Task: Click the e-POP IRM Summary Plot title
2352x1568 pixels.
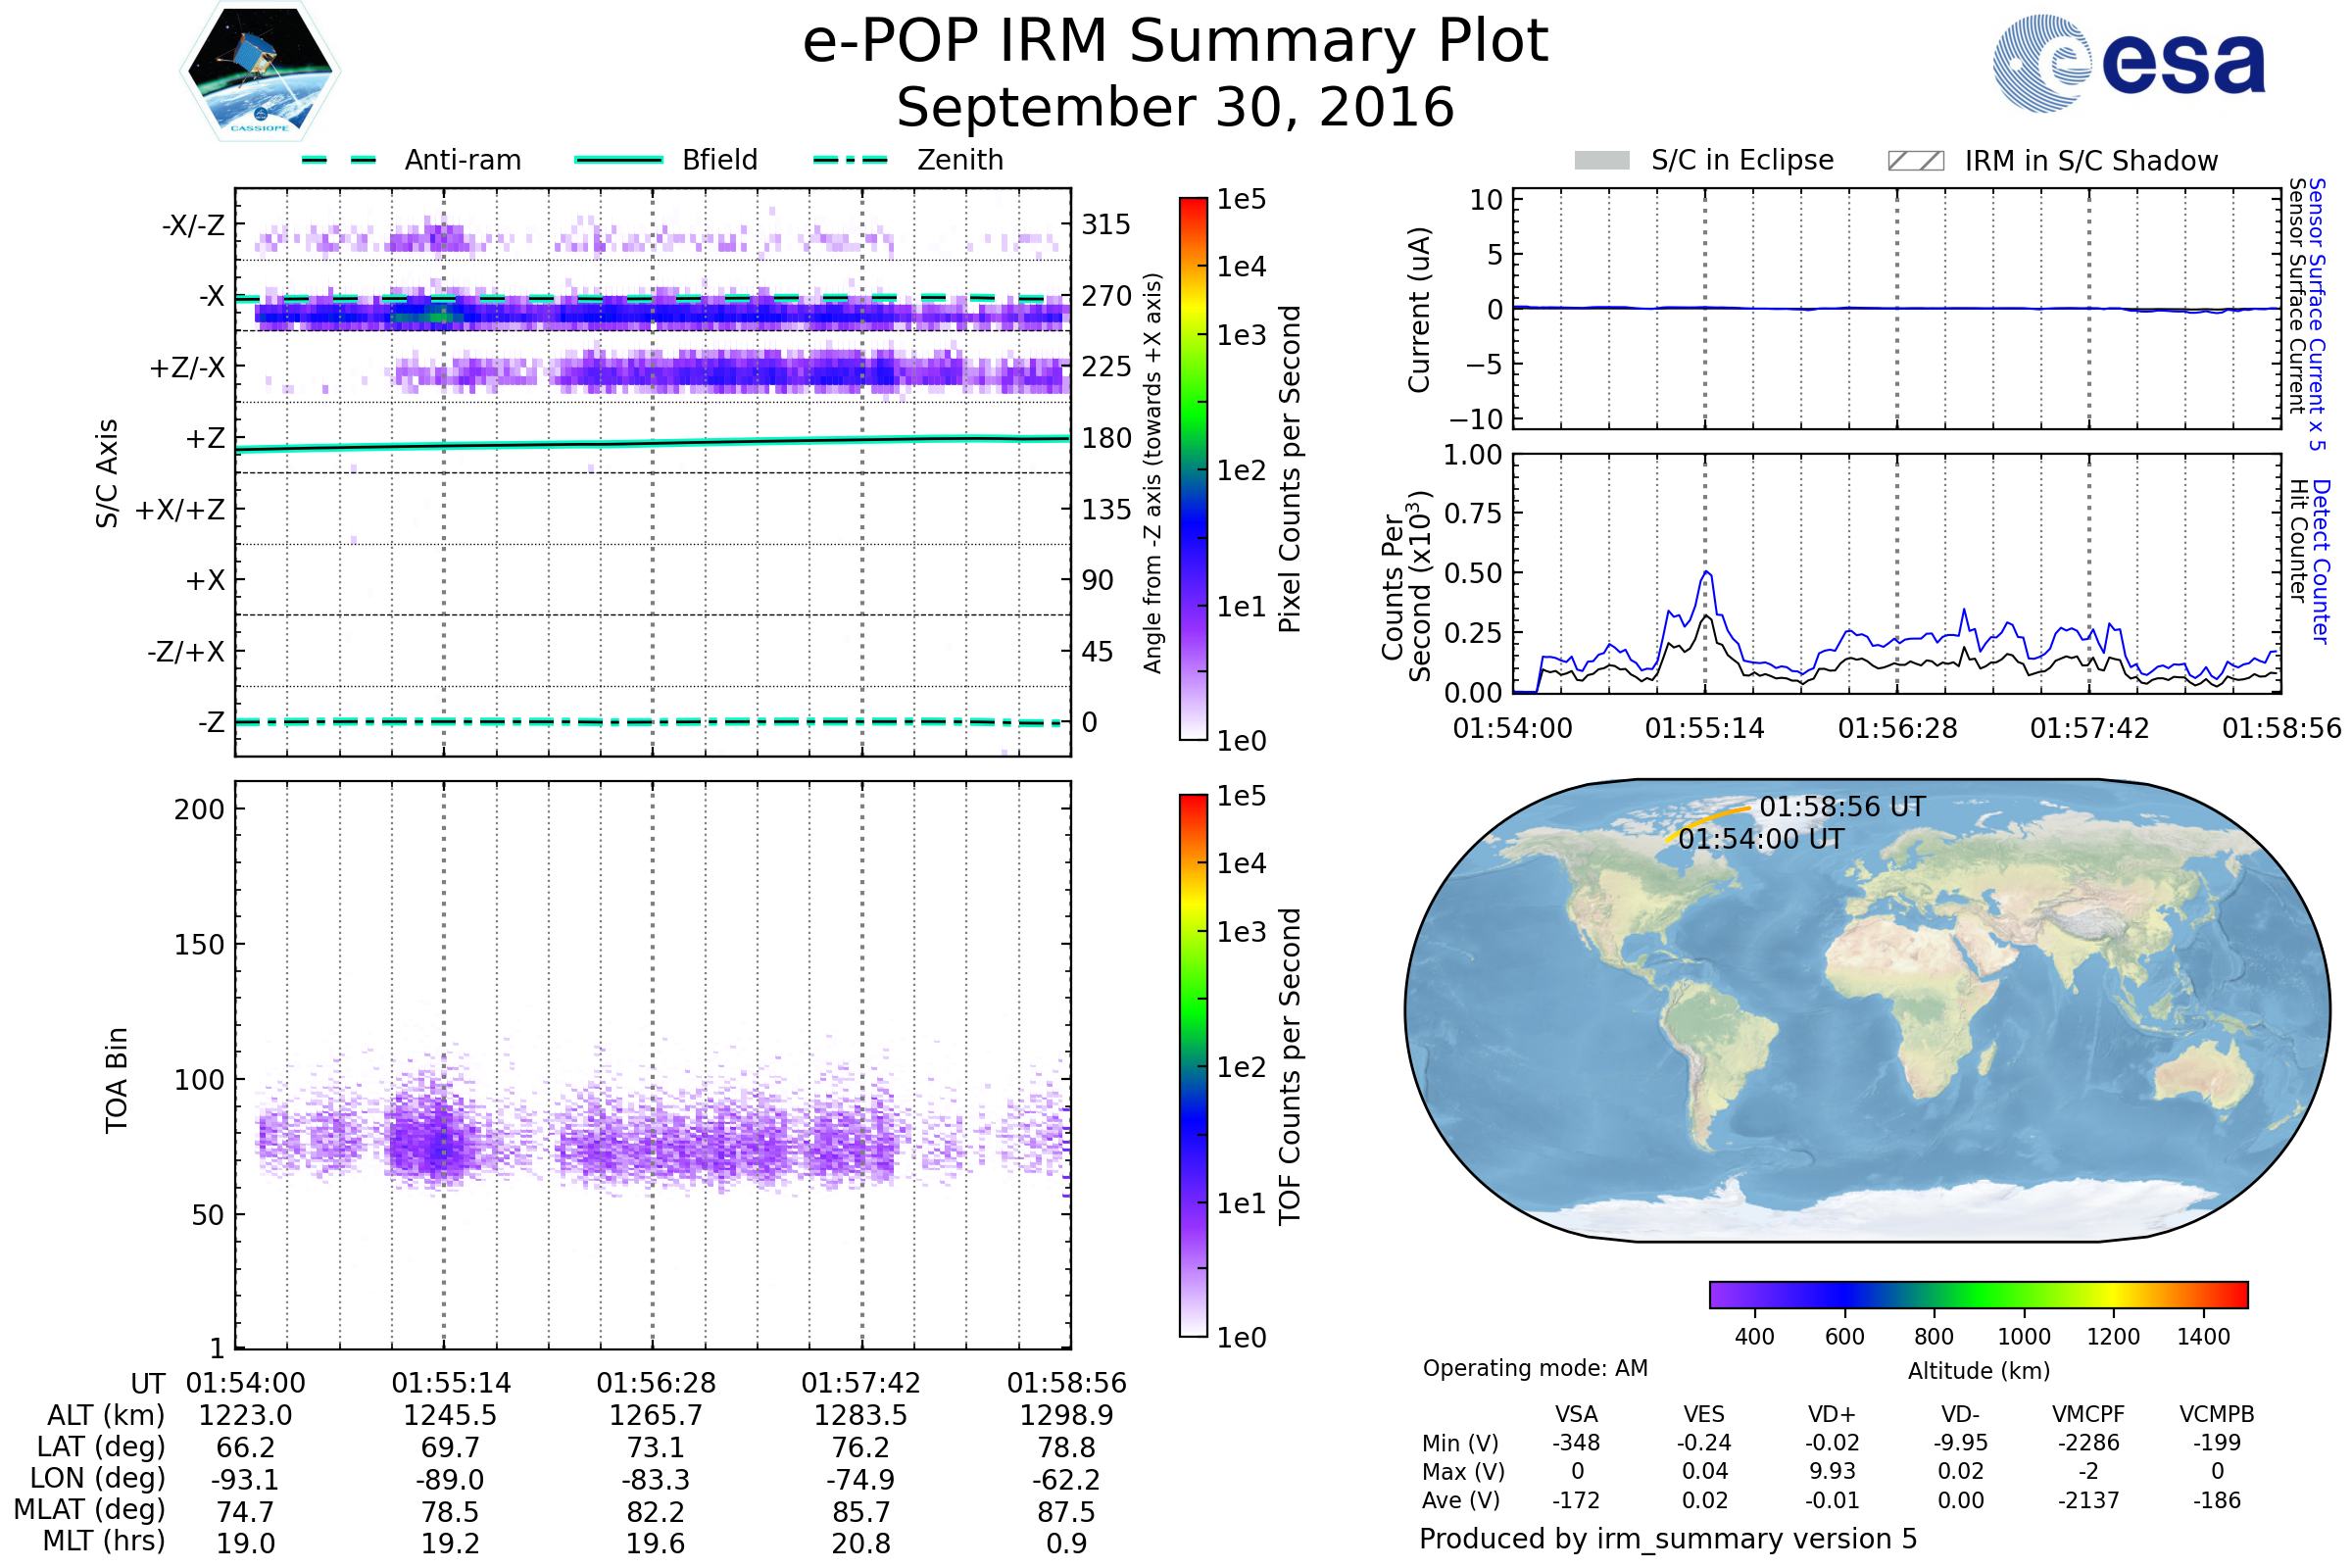Action: 1175,42
